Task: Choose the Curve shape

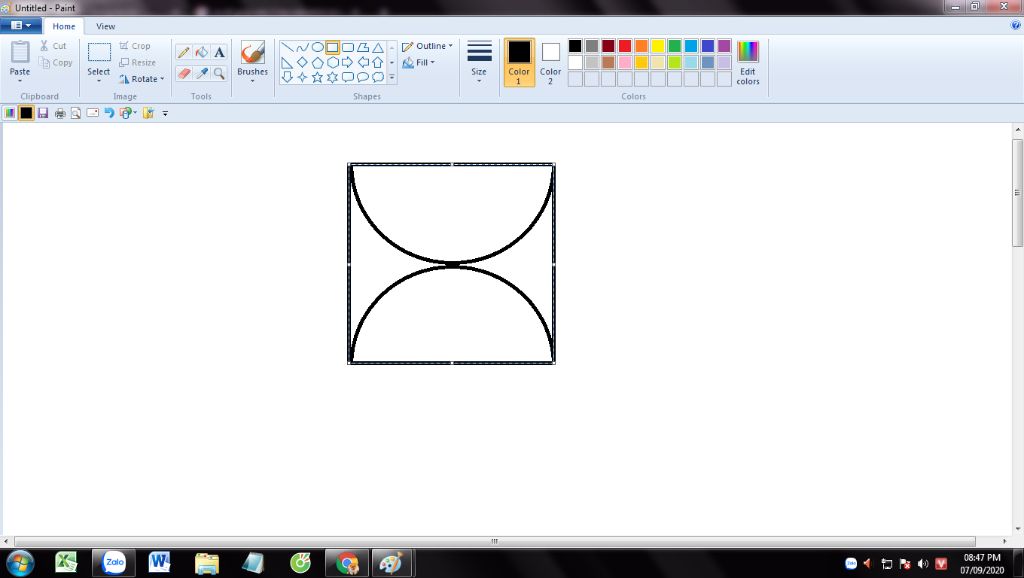Action: coord(302,48)
